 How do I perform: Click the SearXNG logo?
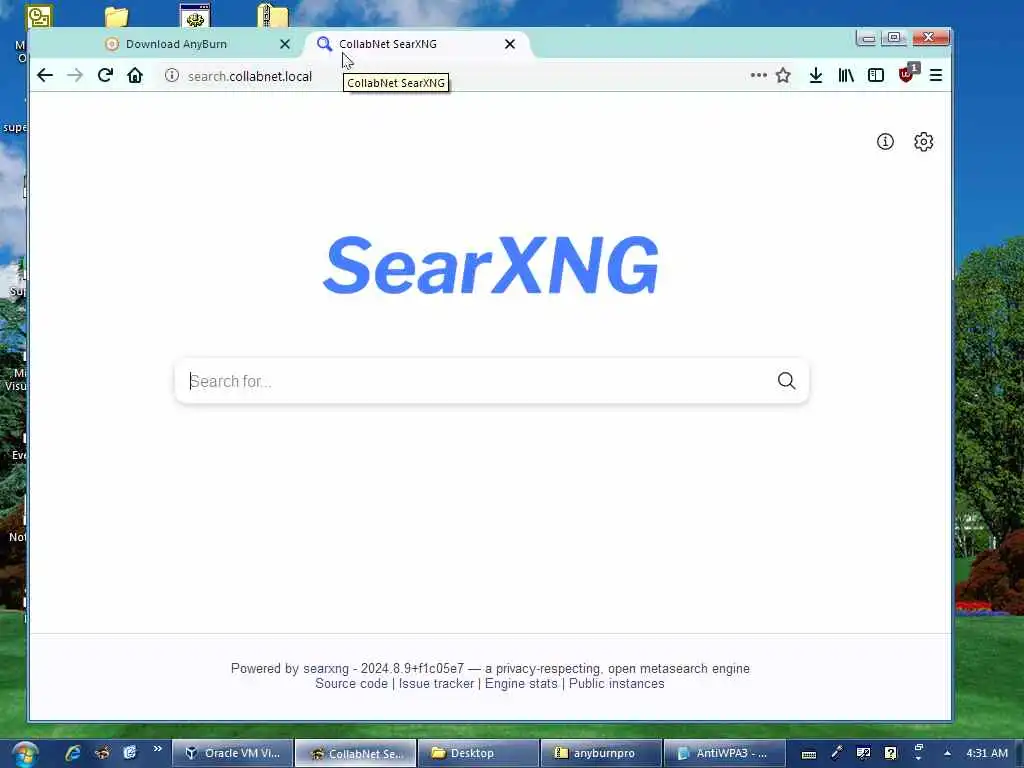tap(491, 265)
